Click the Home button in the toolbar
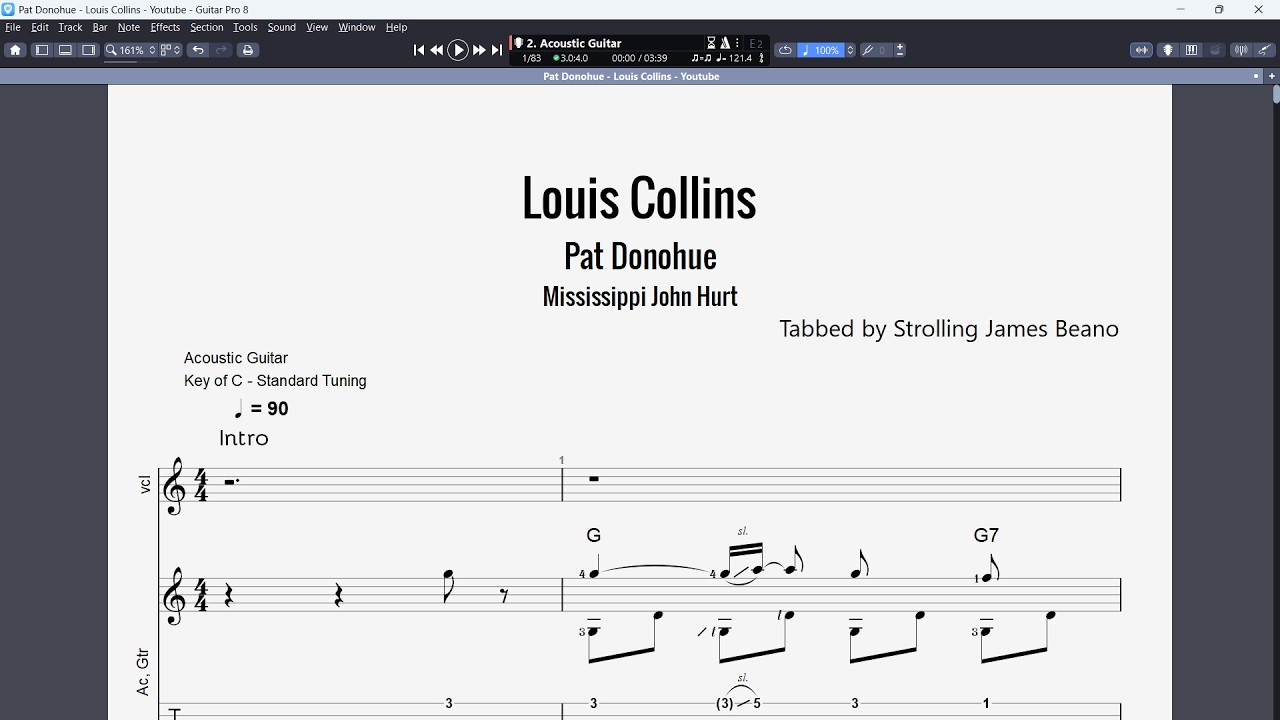This screenshot has height=720, width=1280. coord(15,50)
